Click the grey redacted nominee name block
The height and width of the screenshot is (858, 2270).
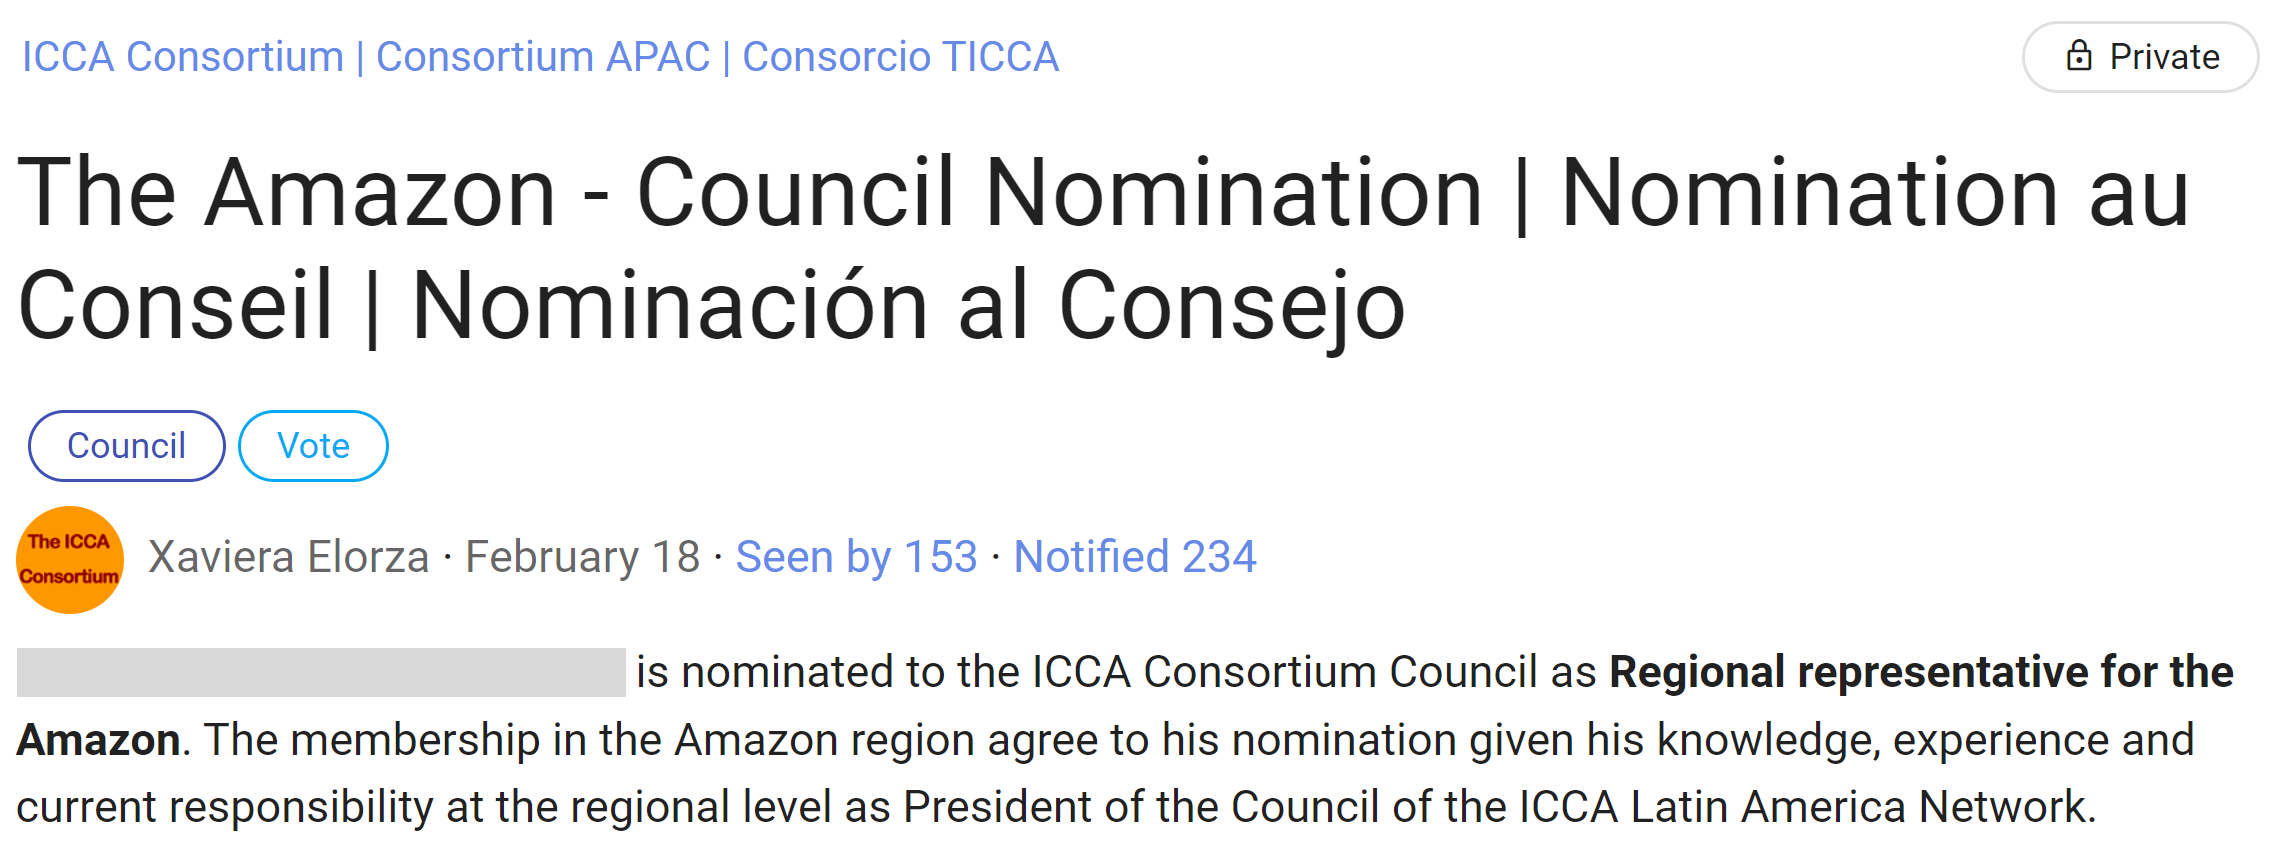(321, 672)
